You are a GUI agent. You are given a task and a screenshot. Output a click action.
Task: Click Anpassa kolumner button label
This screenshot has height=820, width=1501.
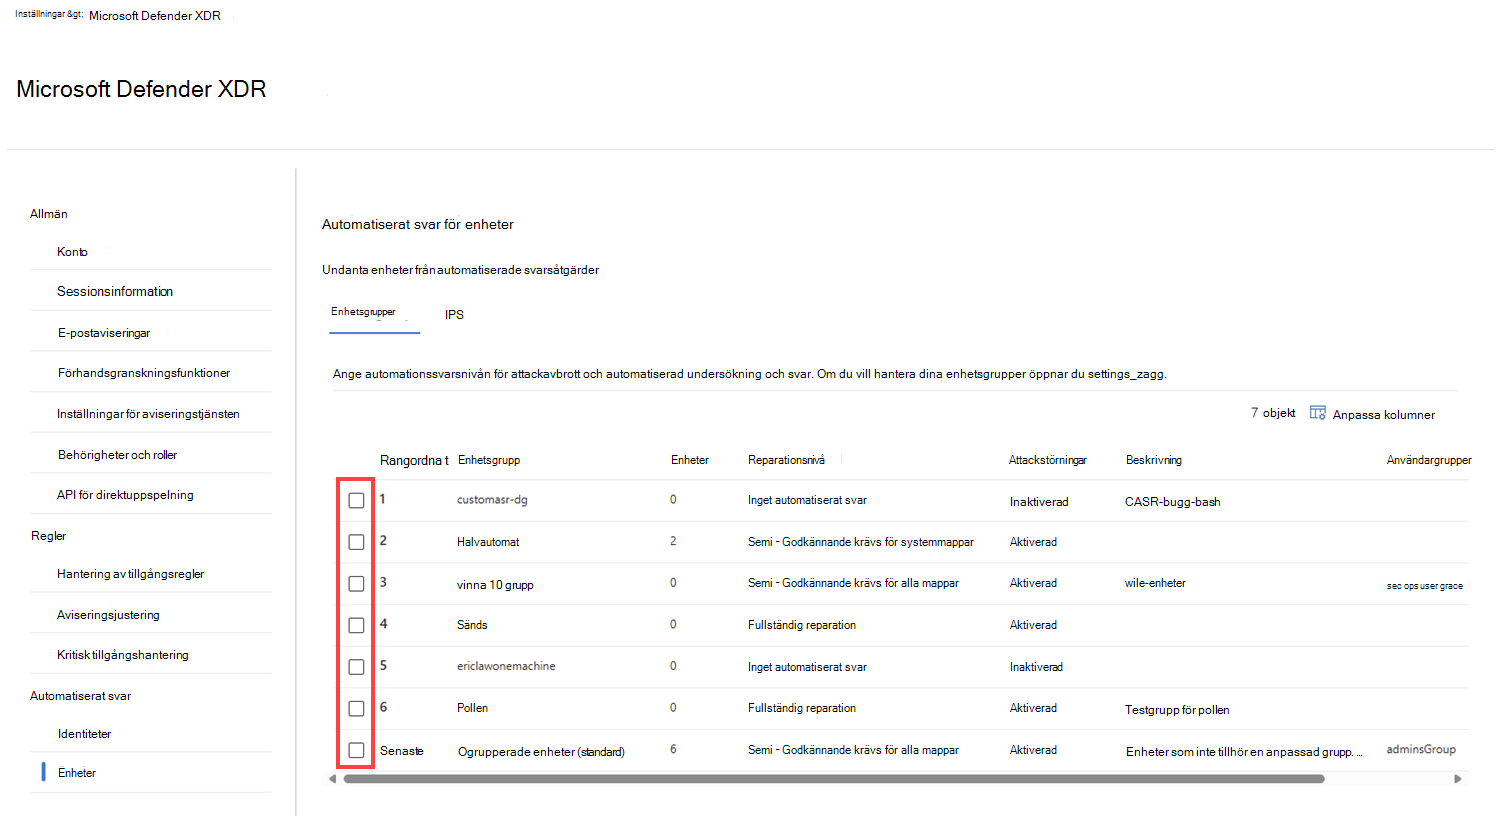coord(1384,415)
